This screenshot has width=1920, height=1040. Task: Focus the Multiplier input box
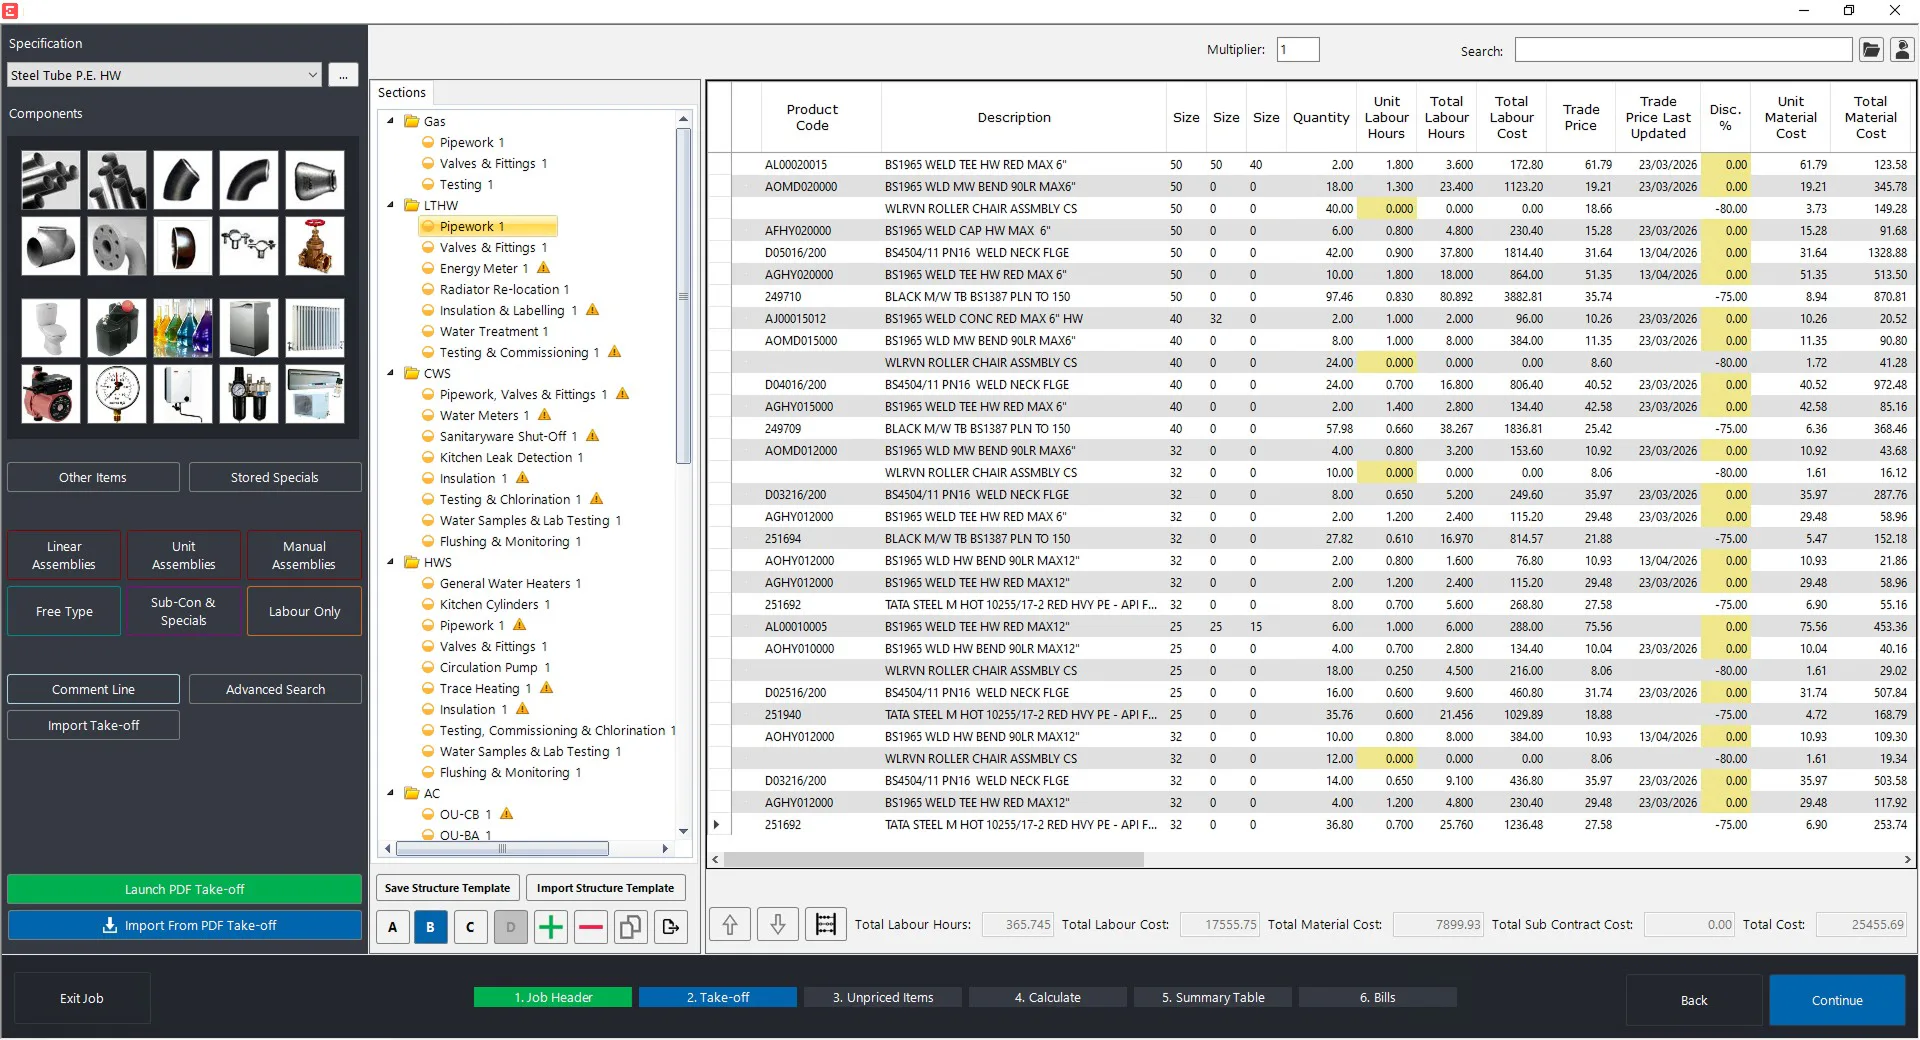[1298, 50]
